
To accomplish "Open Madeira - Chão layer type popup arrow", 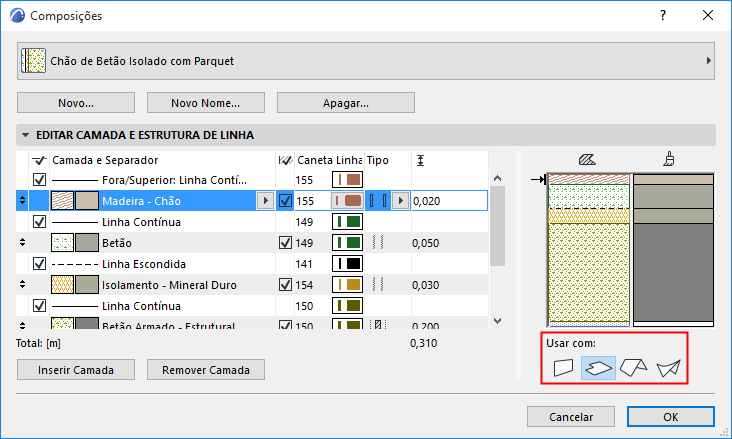I will click(400, 201).
